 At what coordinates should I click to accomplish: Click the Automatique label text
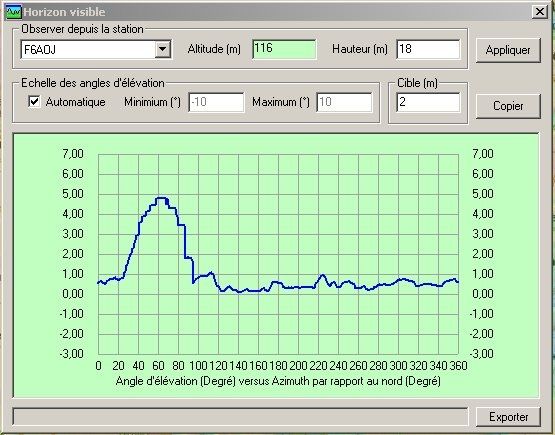[75, 102]
